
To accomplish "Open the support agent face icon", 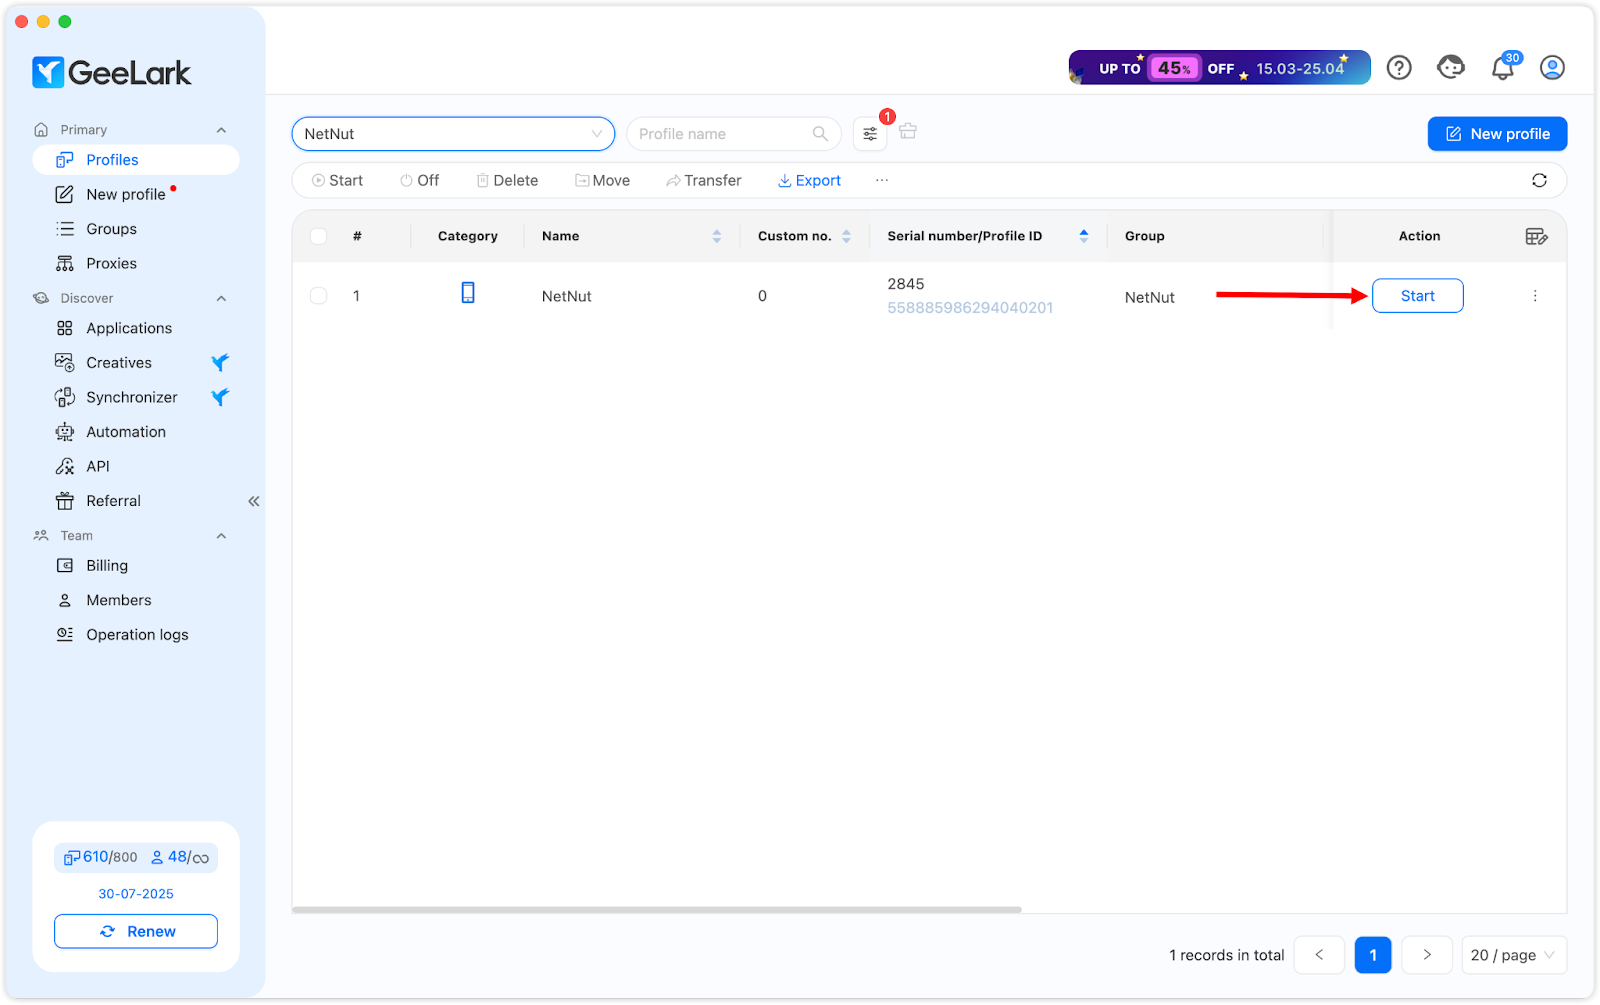I will click(1450, 67).
